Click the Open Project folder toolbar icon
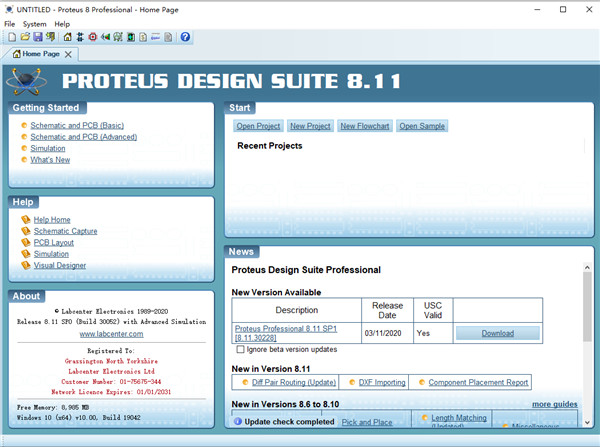 pyautogui.click(x=25, y=37)
